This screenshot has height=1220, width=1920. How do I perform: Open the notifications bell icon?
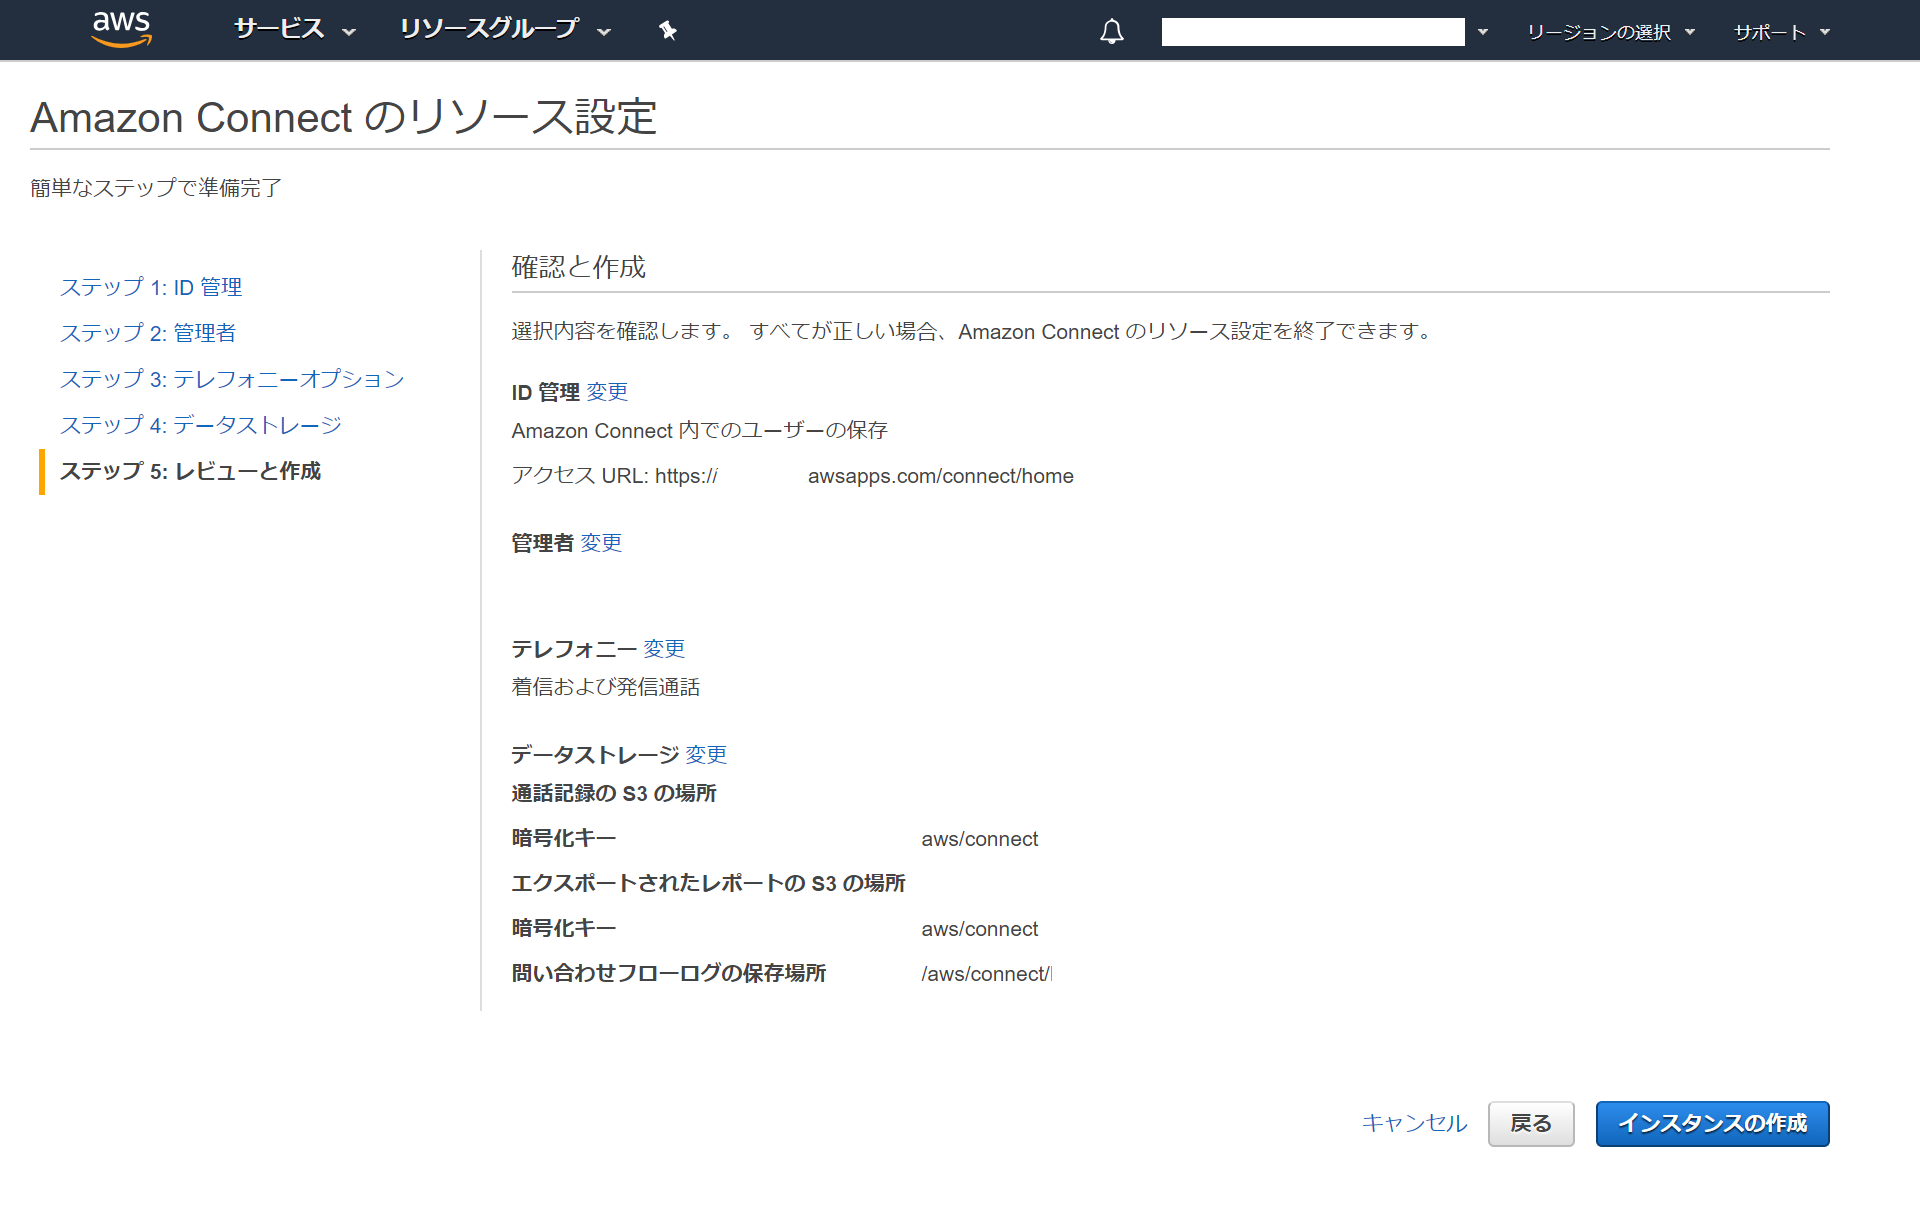(1111, 32)
